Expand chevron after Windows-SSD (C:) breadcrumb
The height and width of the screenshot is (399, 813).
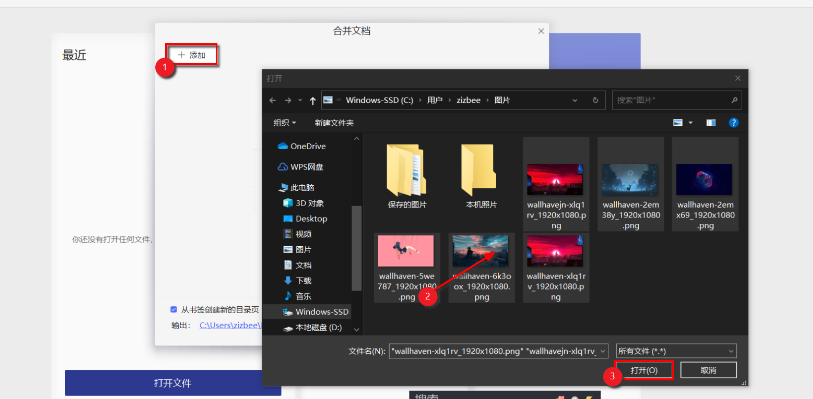pos(420,101)
